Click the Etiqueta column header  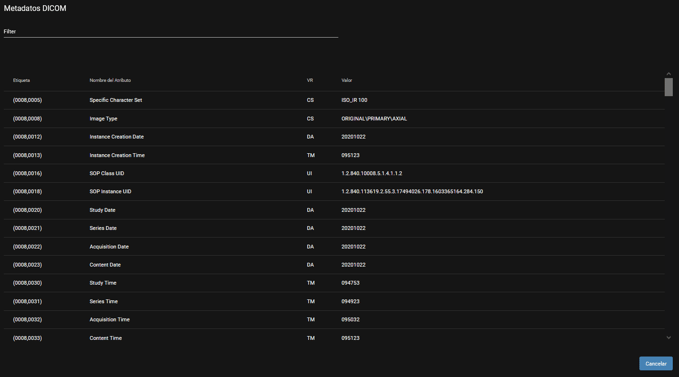[21, 81]
